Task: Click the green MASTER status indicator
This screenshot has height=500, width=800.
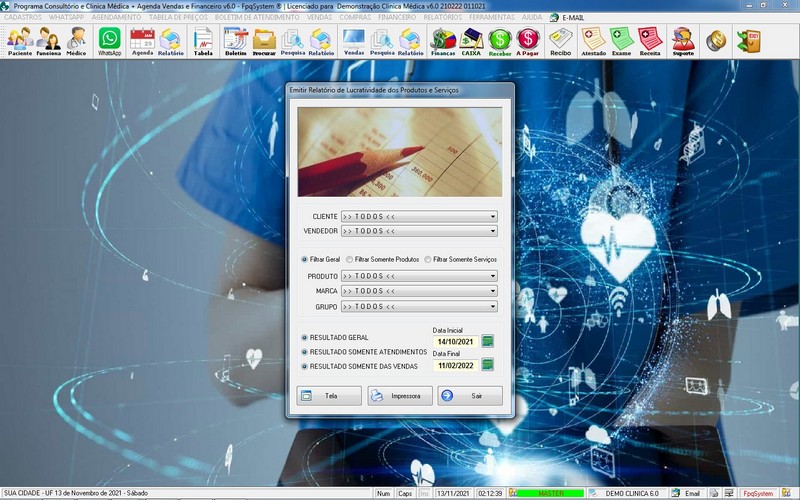Action: (x=550, y=493)
